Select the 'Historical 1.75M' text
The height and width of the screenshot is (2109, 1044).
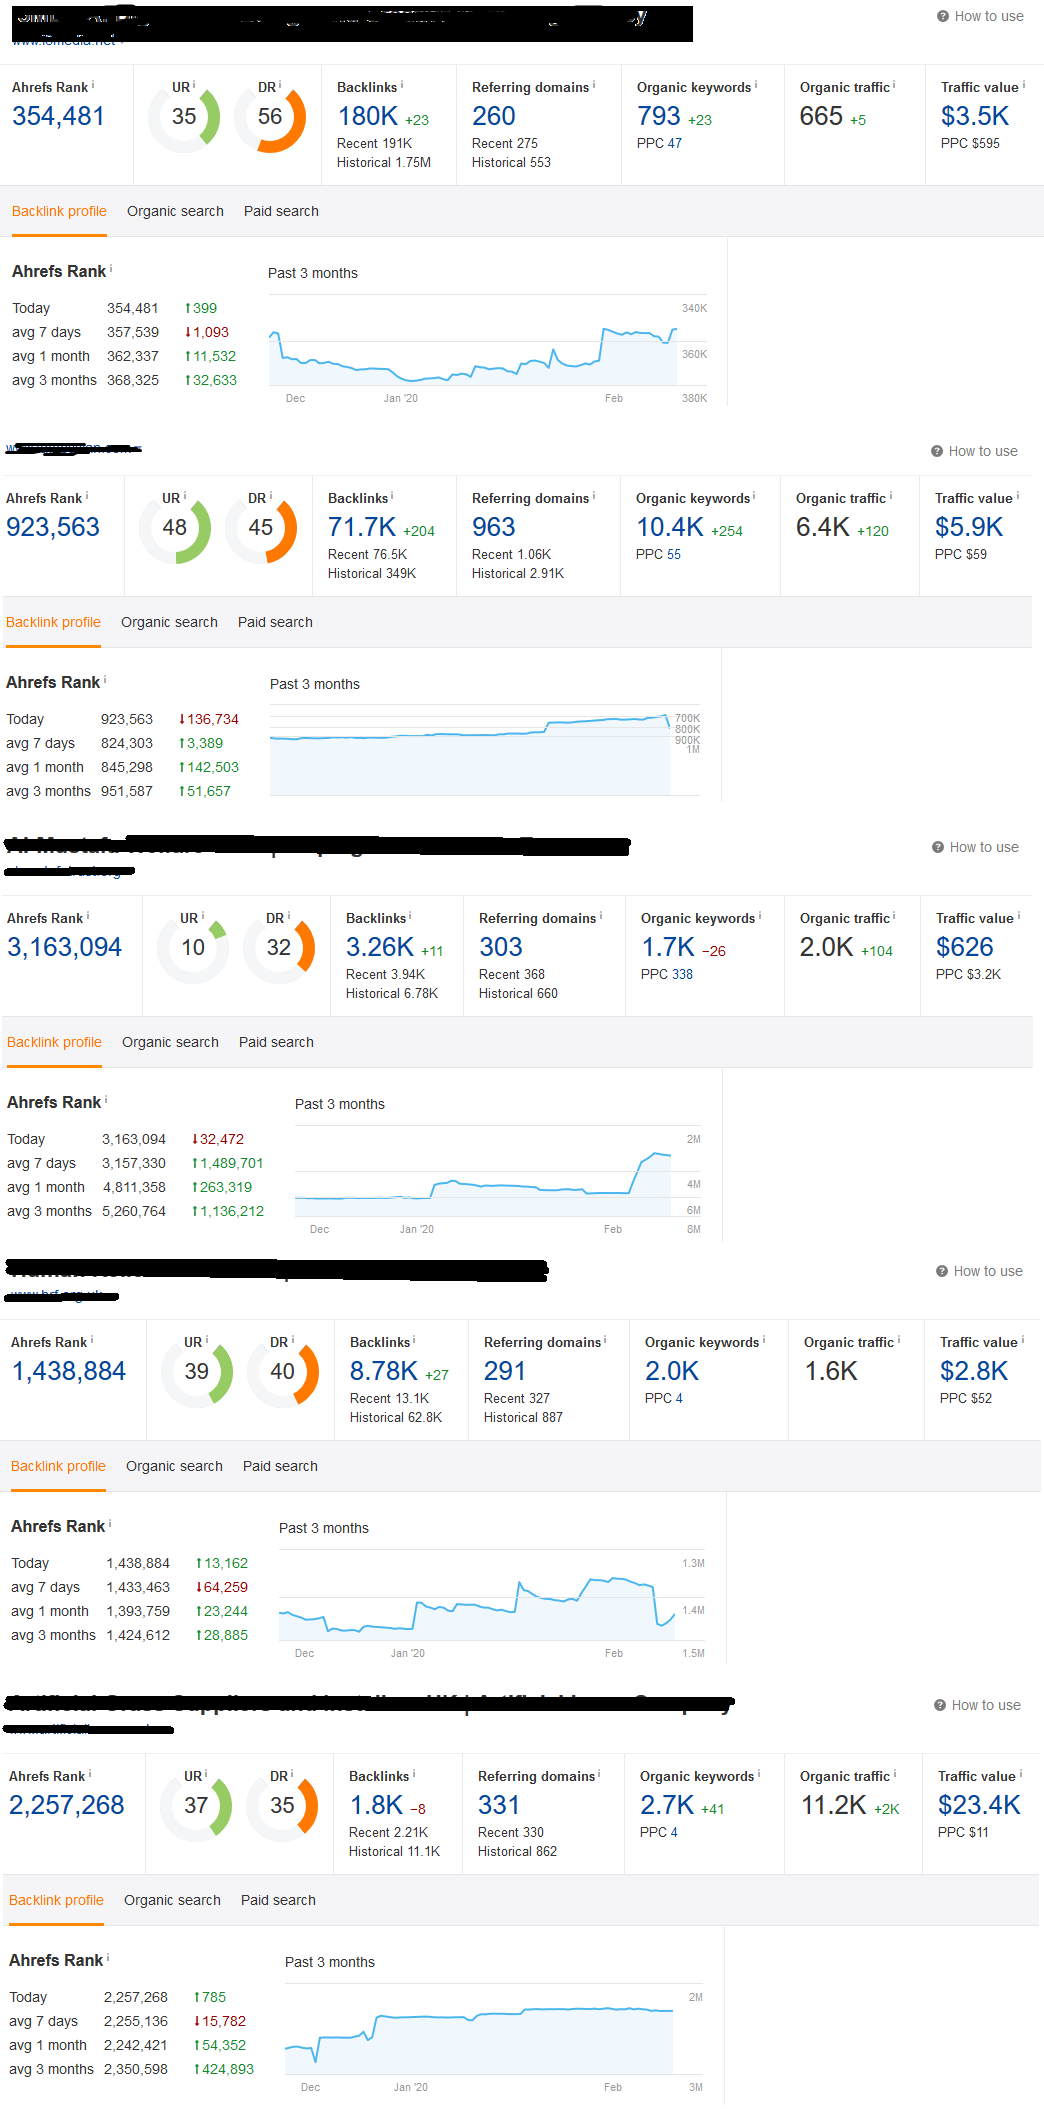[384, 162]
